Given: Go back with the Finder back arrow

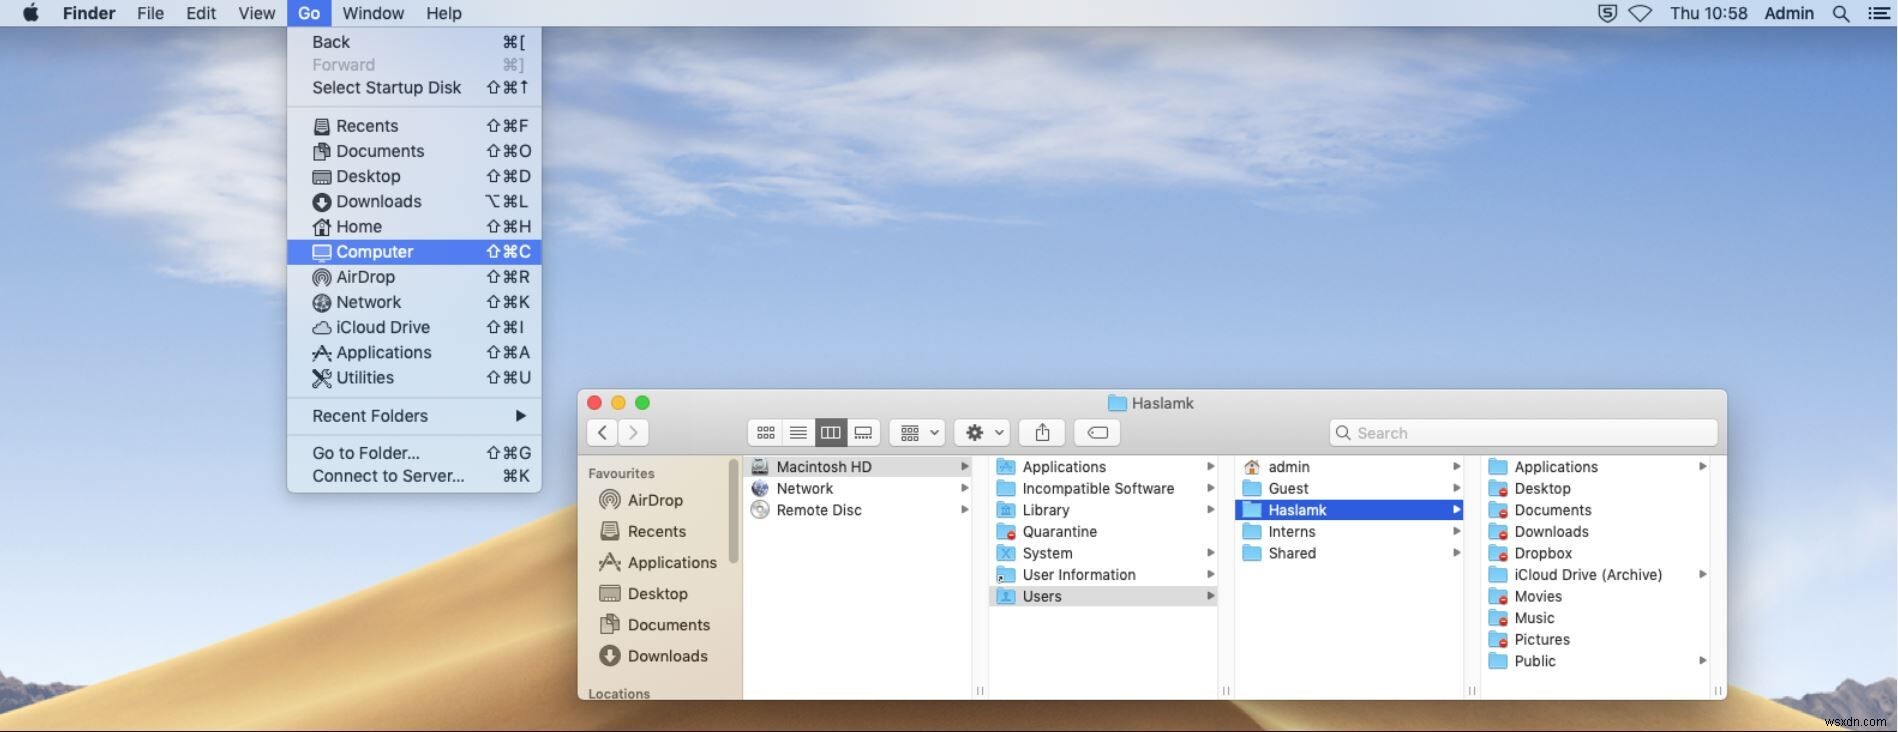Looking at the screenshot, I should coord(602,433).
